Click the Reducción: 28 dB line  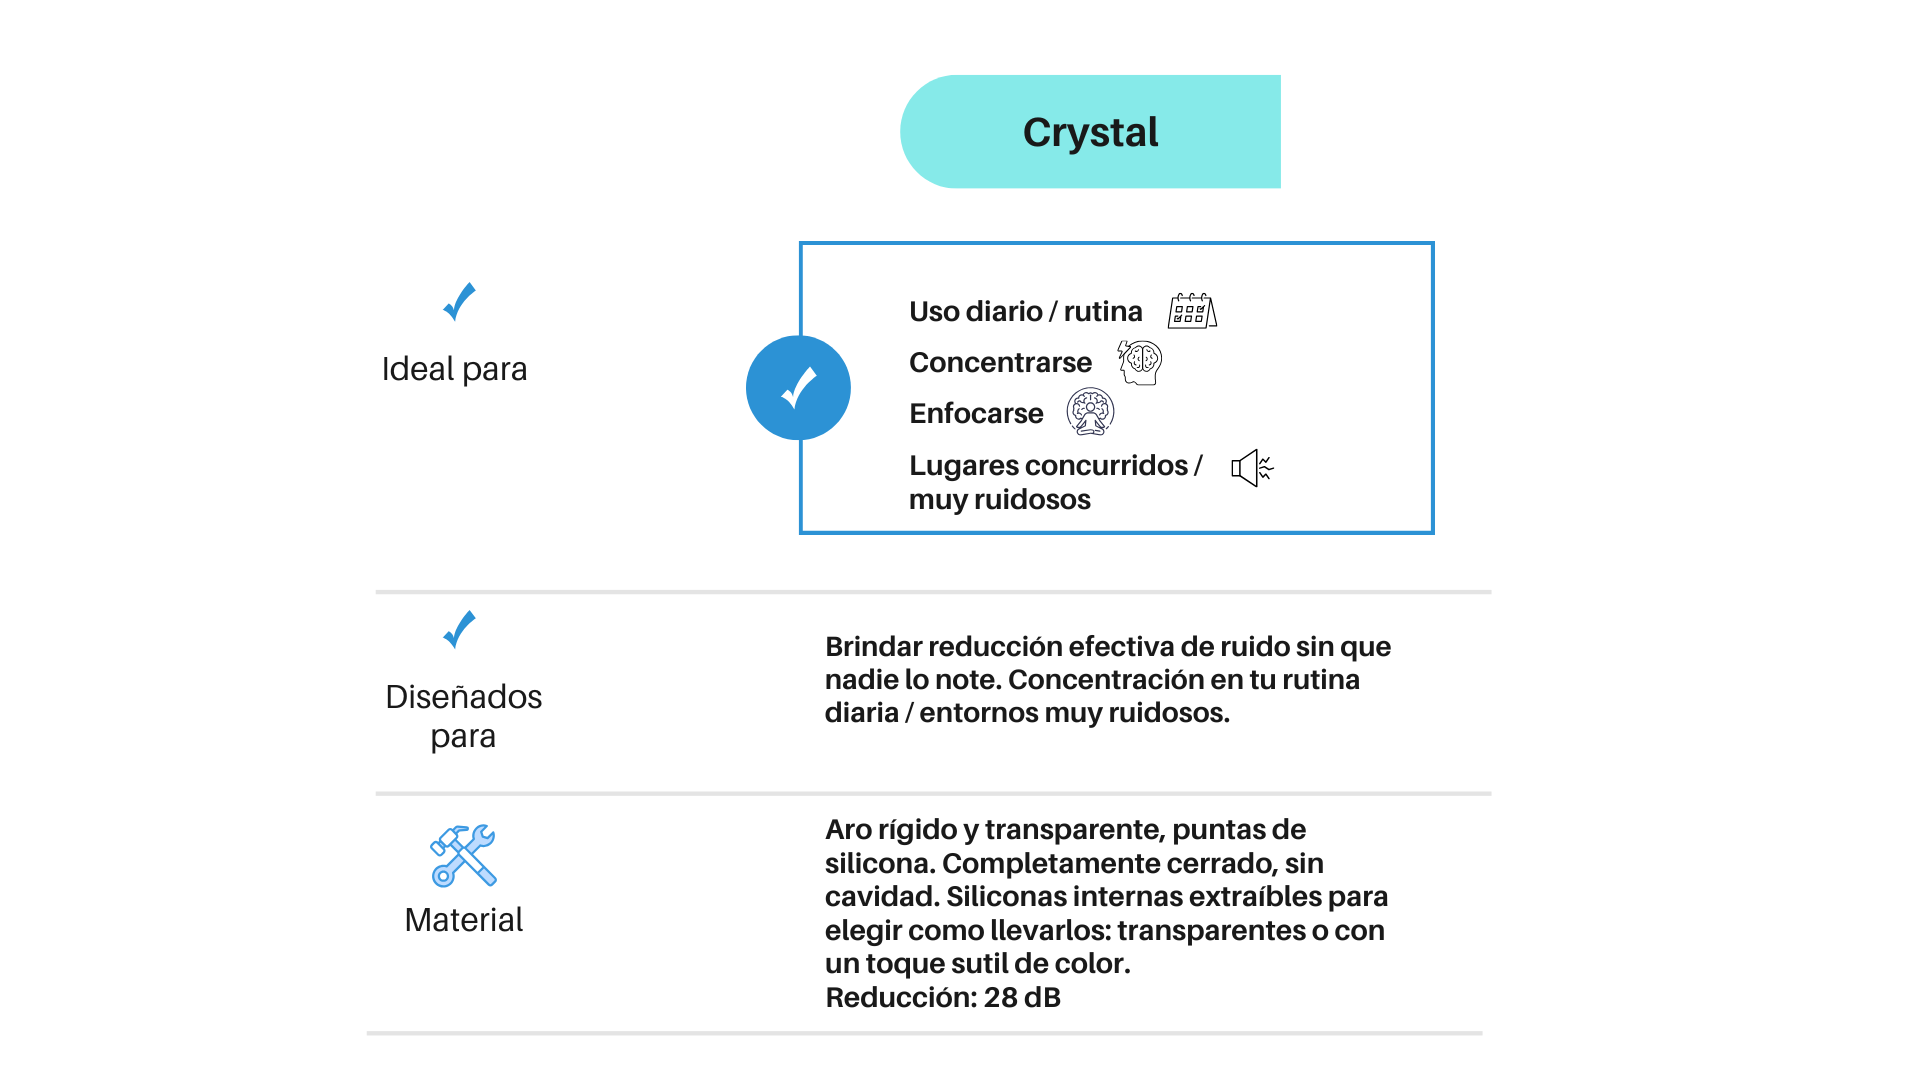click(x=943, y=998)
